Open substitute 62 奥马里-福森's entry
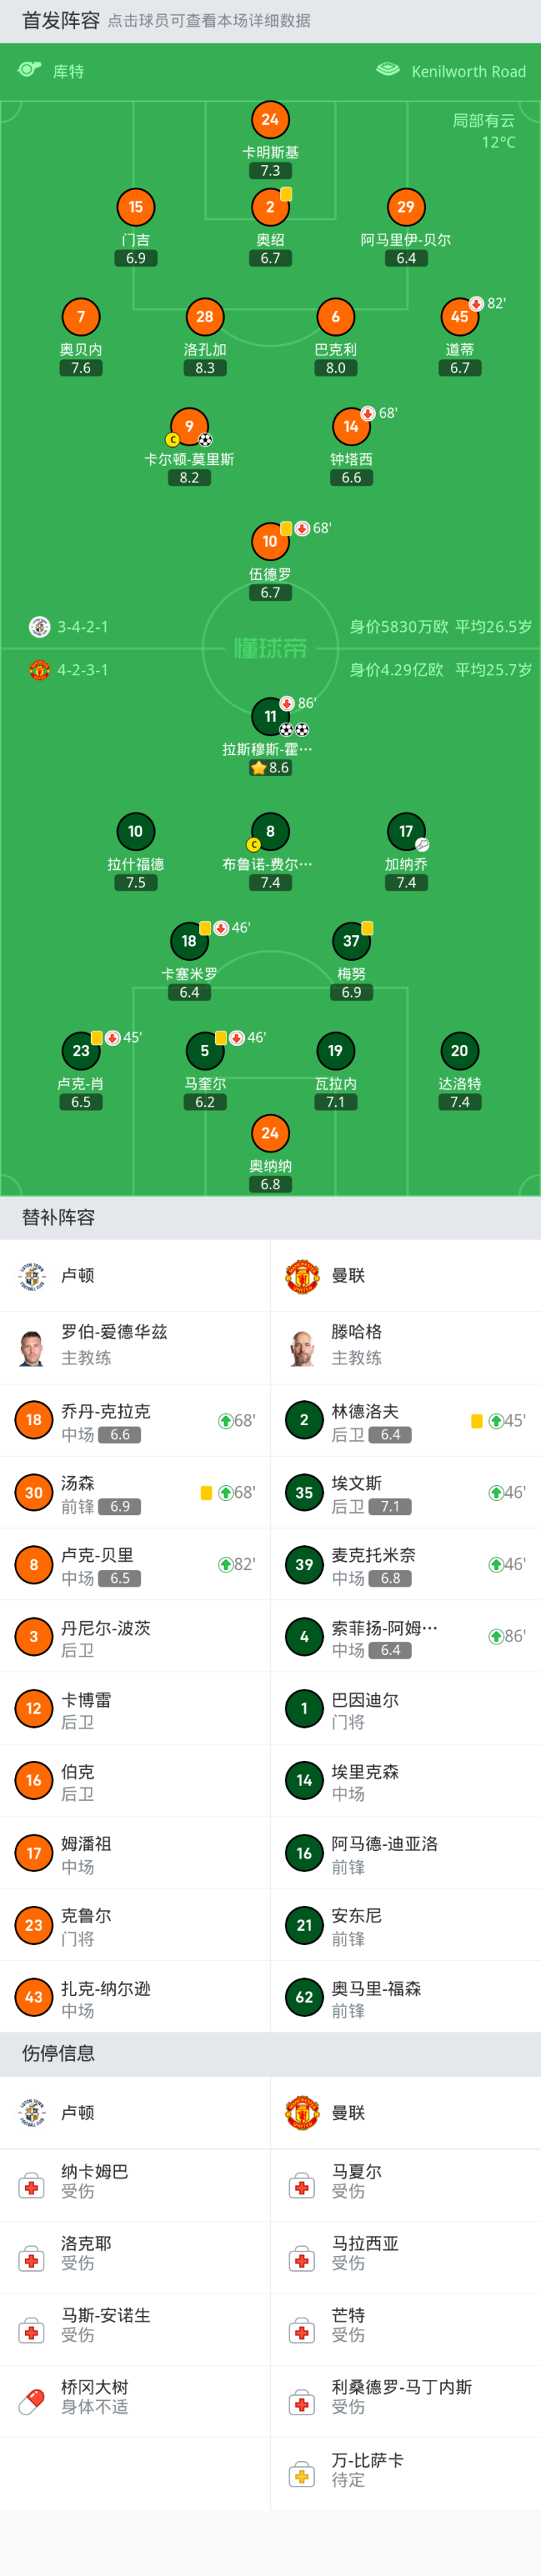The height and width of the screenshot is (2576, 541). click(x=405, y=1998)
